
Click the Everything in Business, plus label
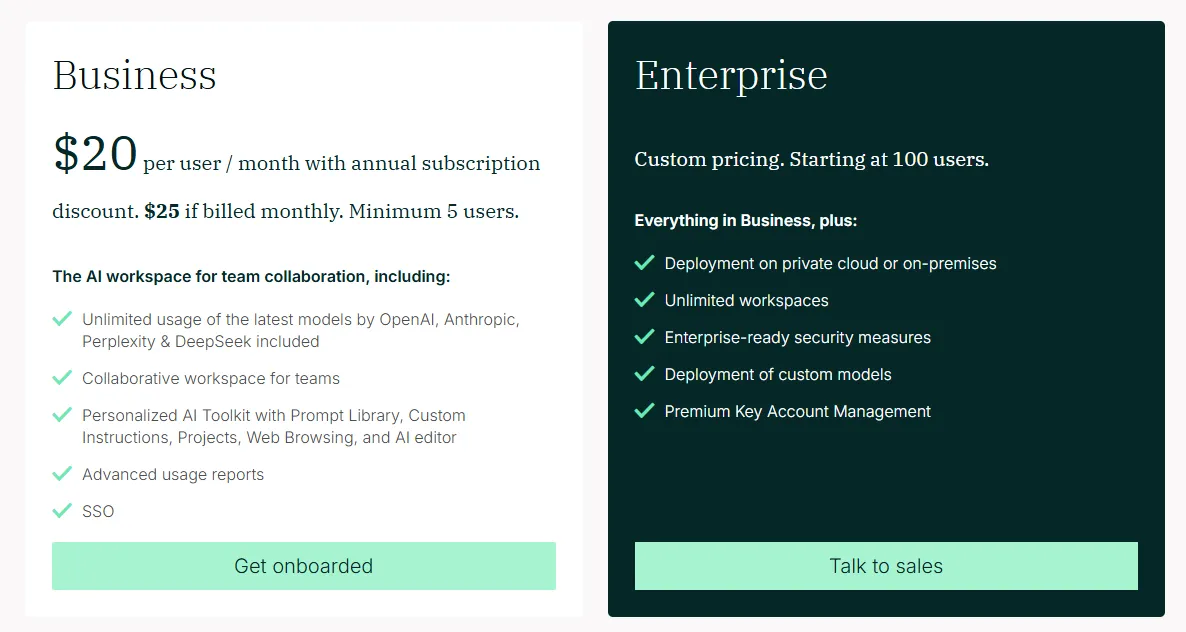coord(746,221)
